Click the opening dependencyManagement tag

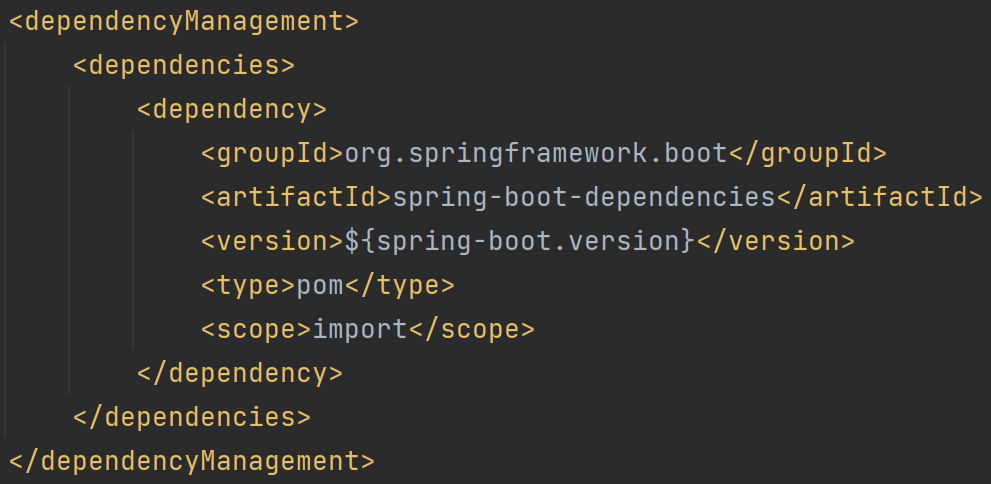point(184,22)
